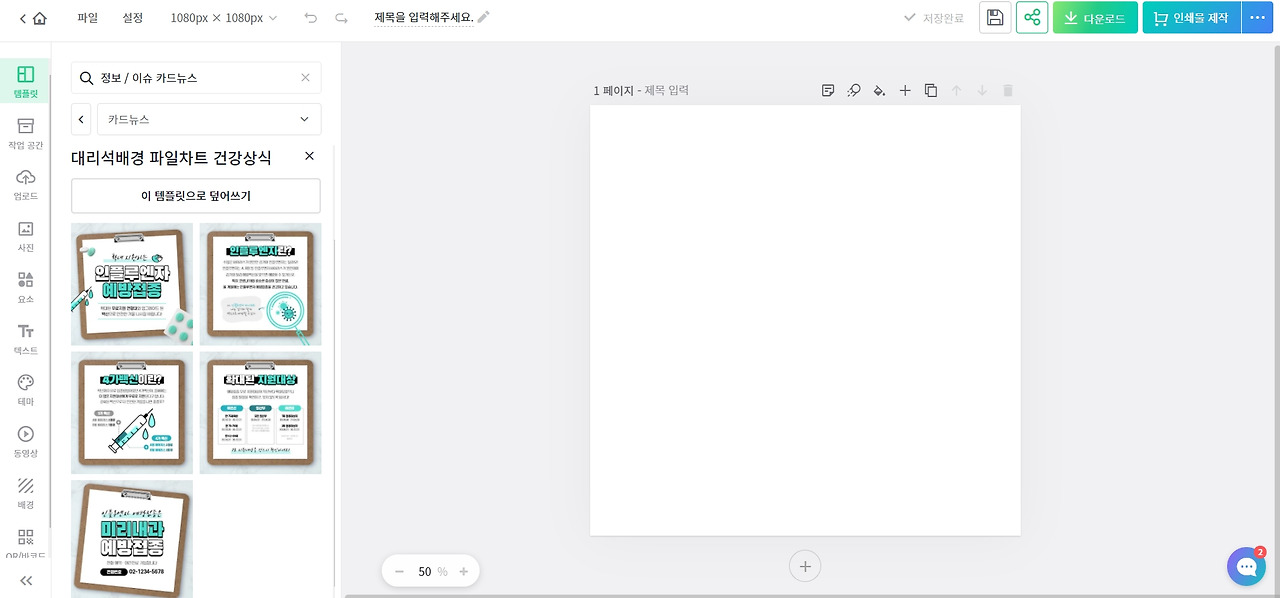Open the 동영상 video panel
The width and height of the screenshot is (1280, 598).
click(x=26, y=440)
